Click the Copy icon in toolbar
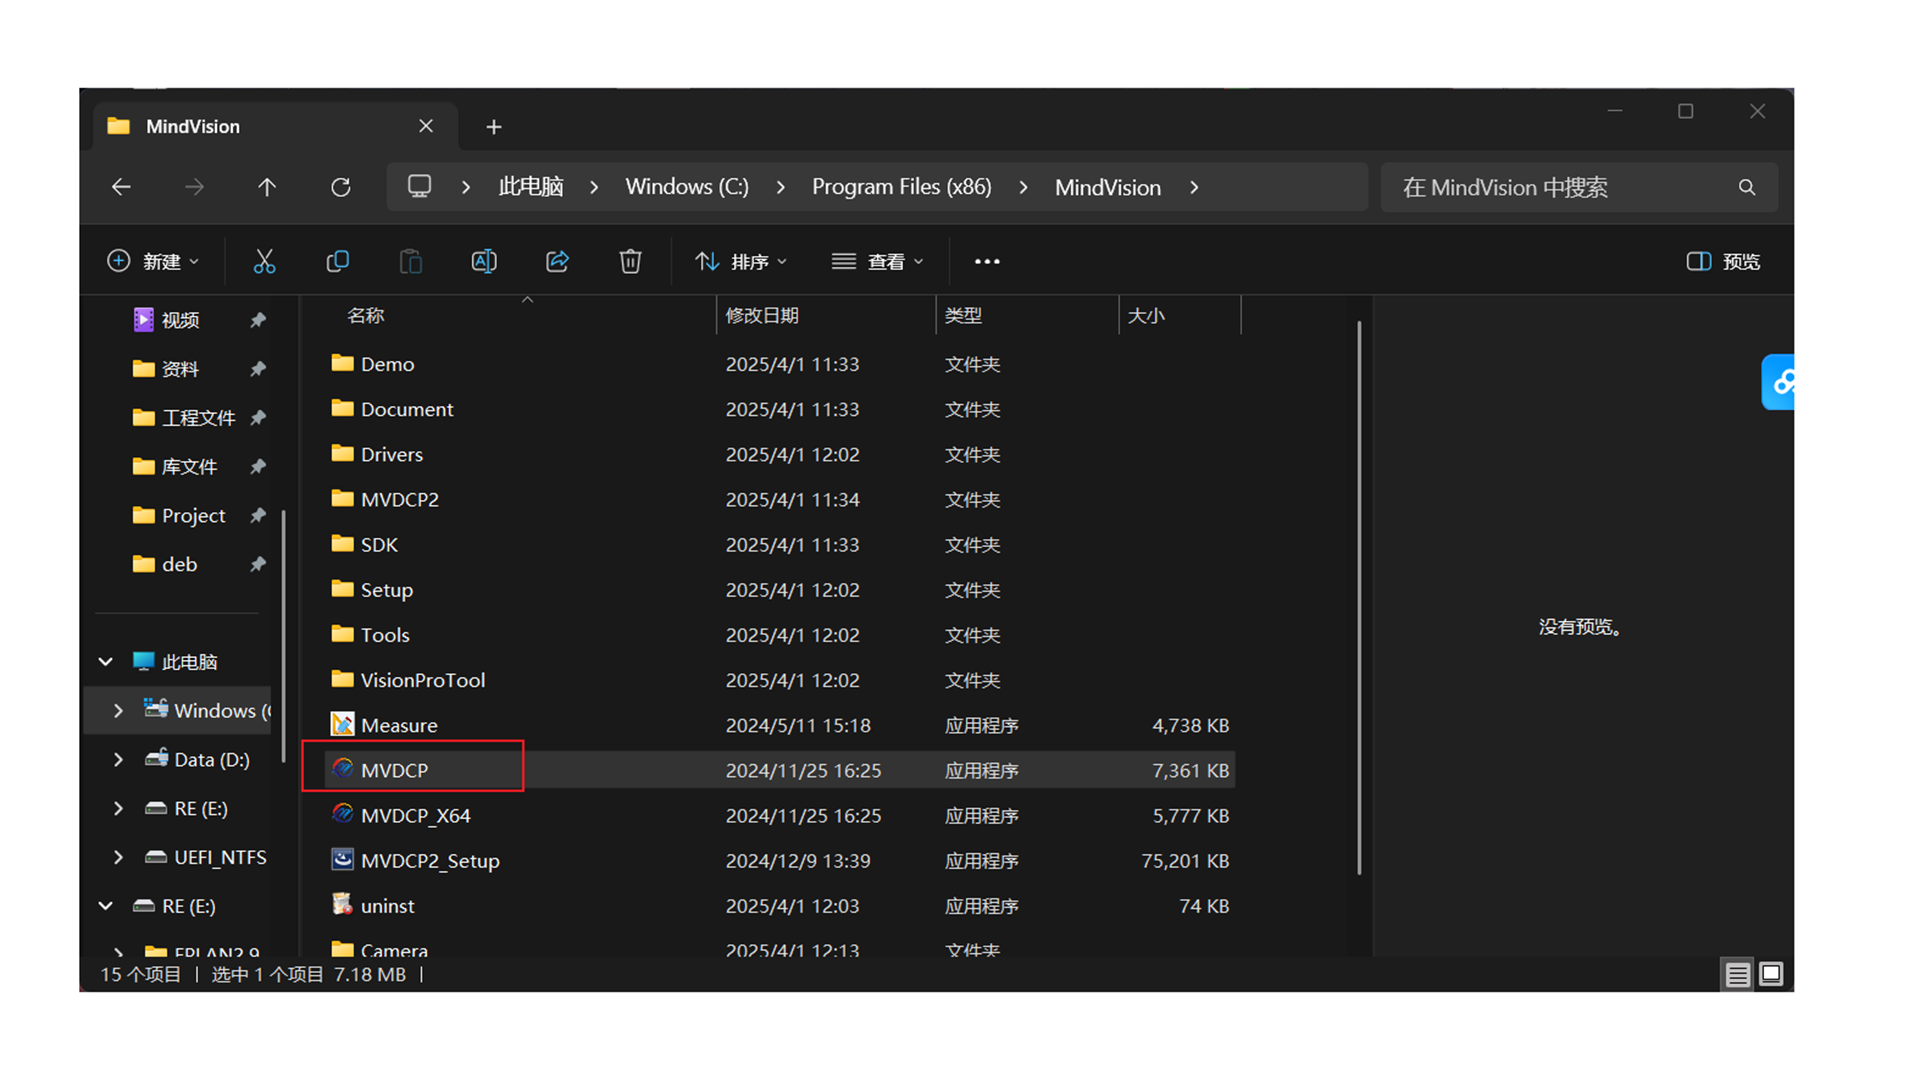Viewport: 1920px width, 1080px height. 338,261
